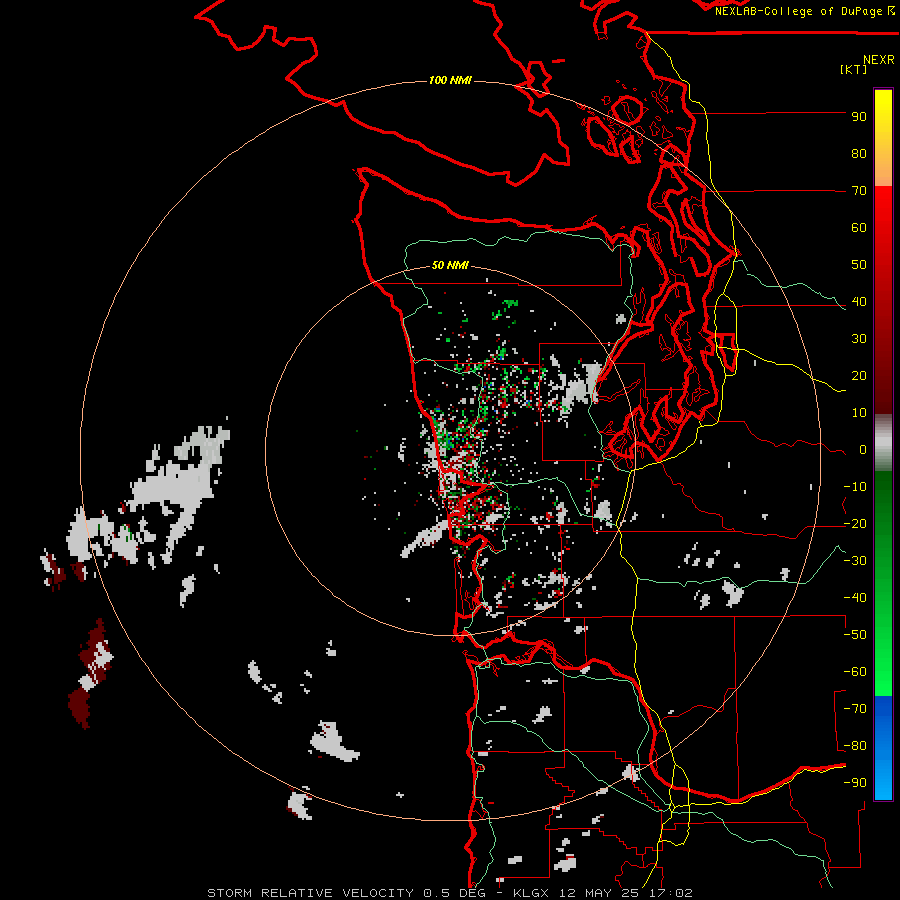Click the "0.5 DEG" elevation text

click(x=454, y=893)
